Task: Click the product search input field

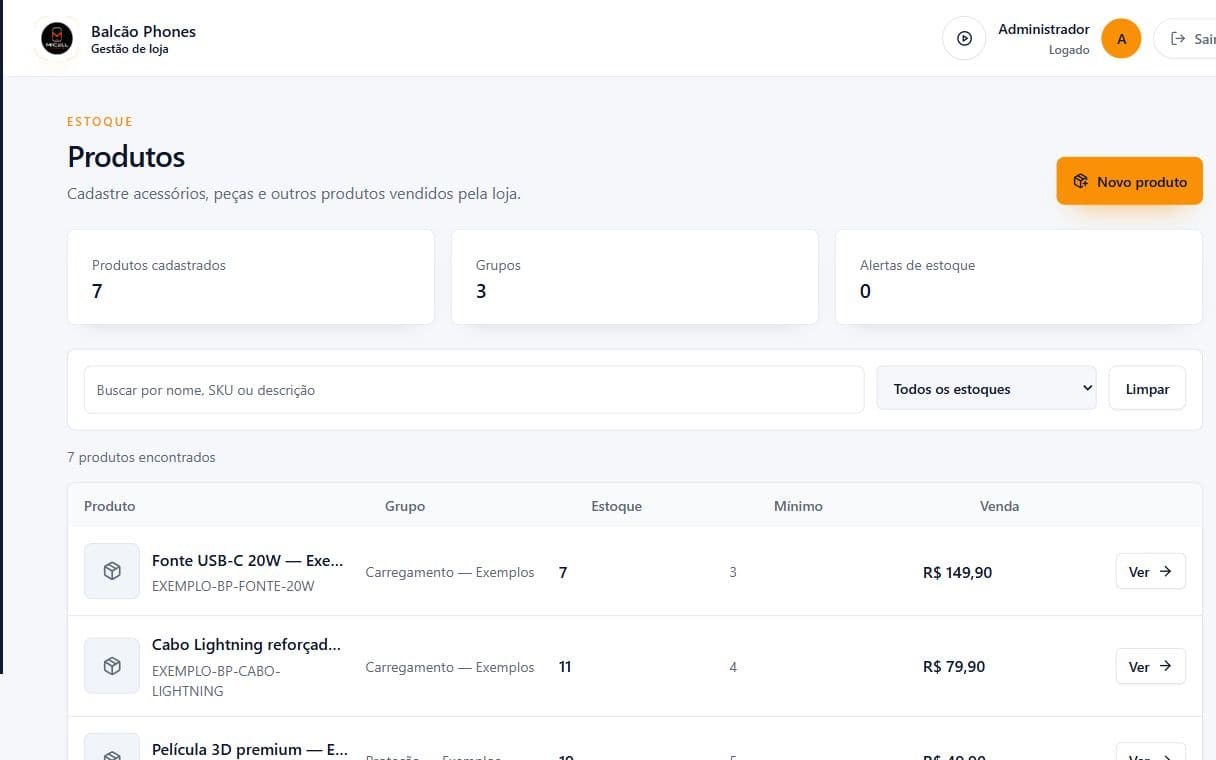Action: pos(474,390)
